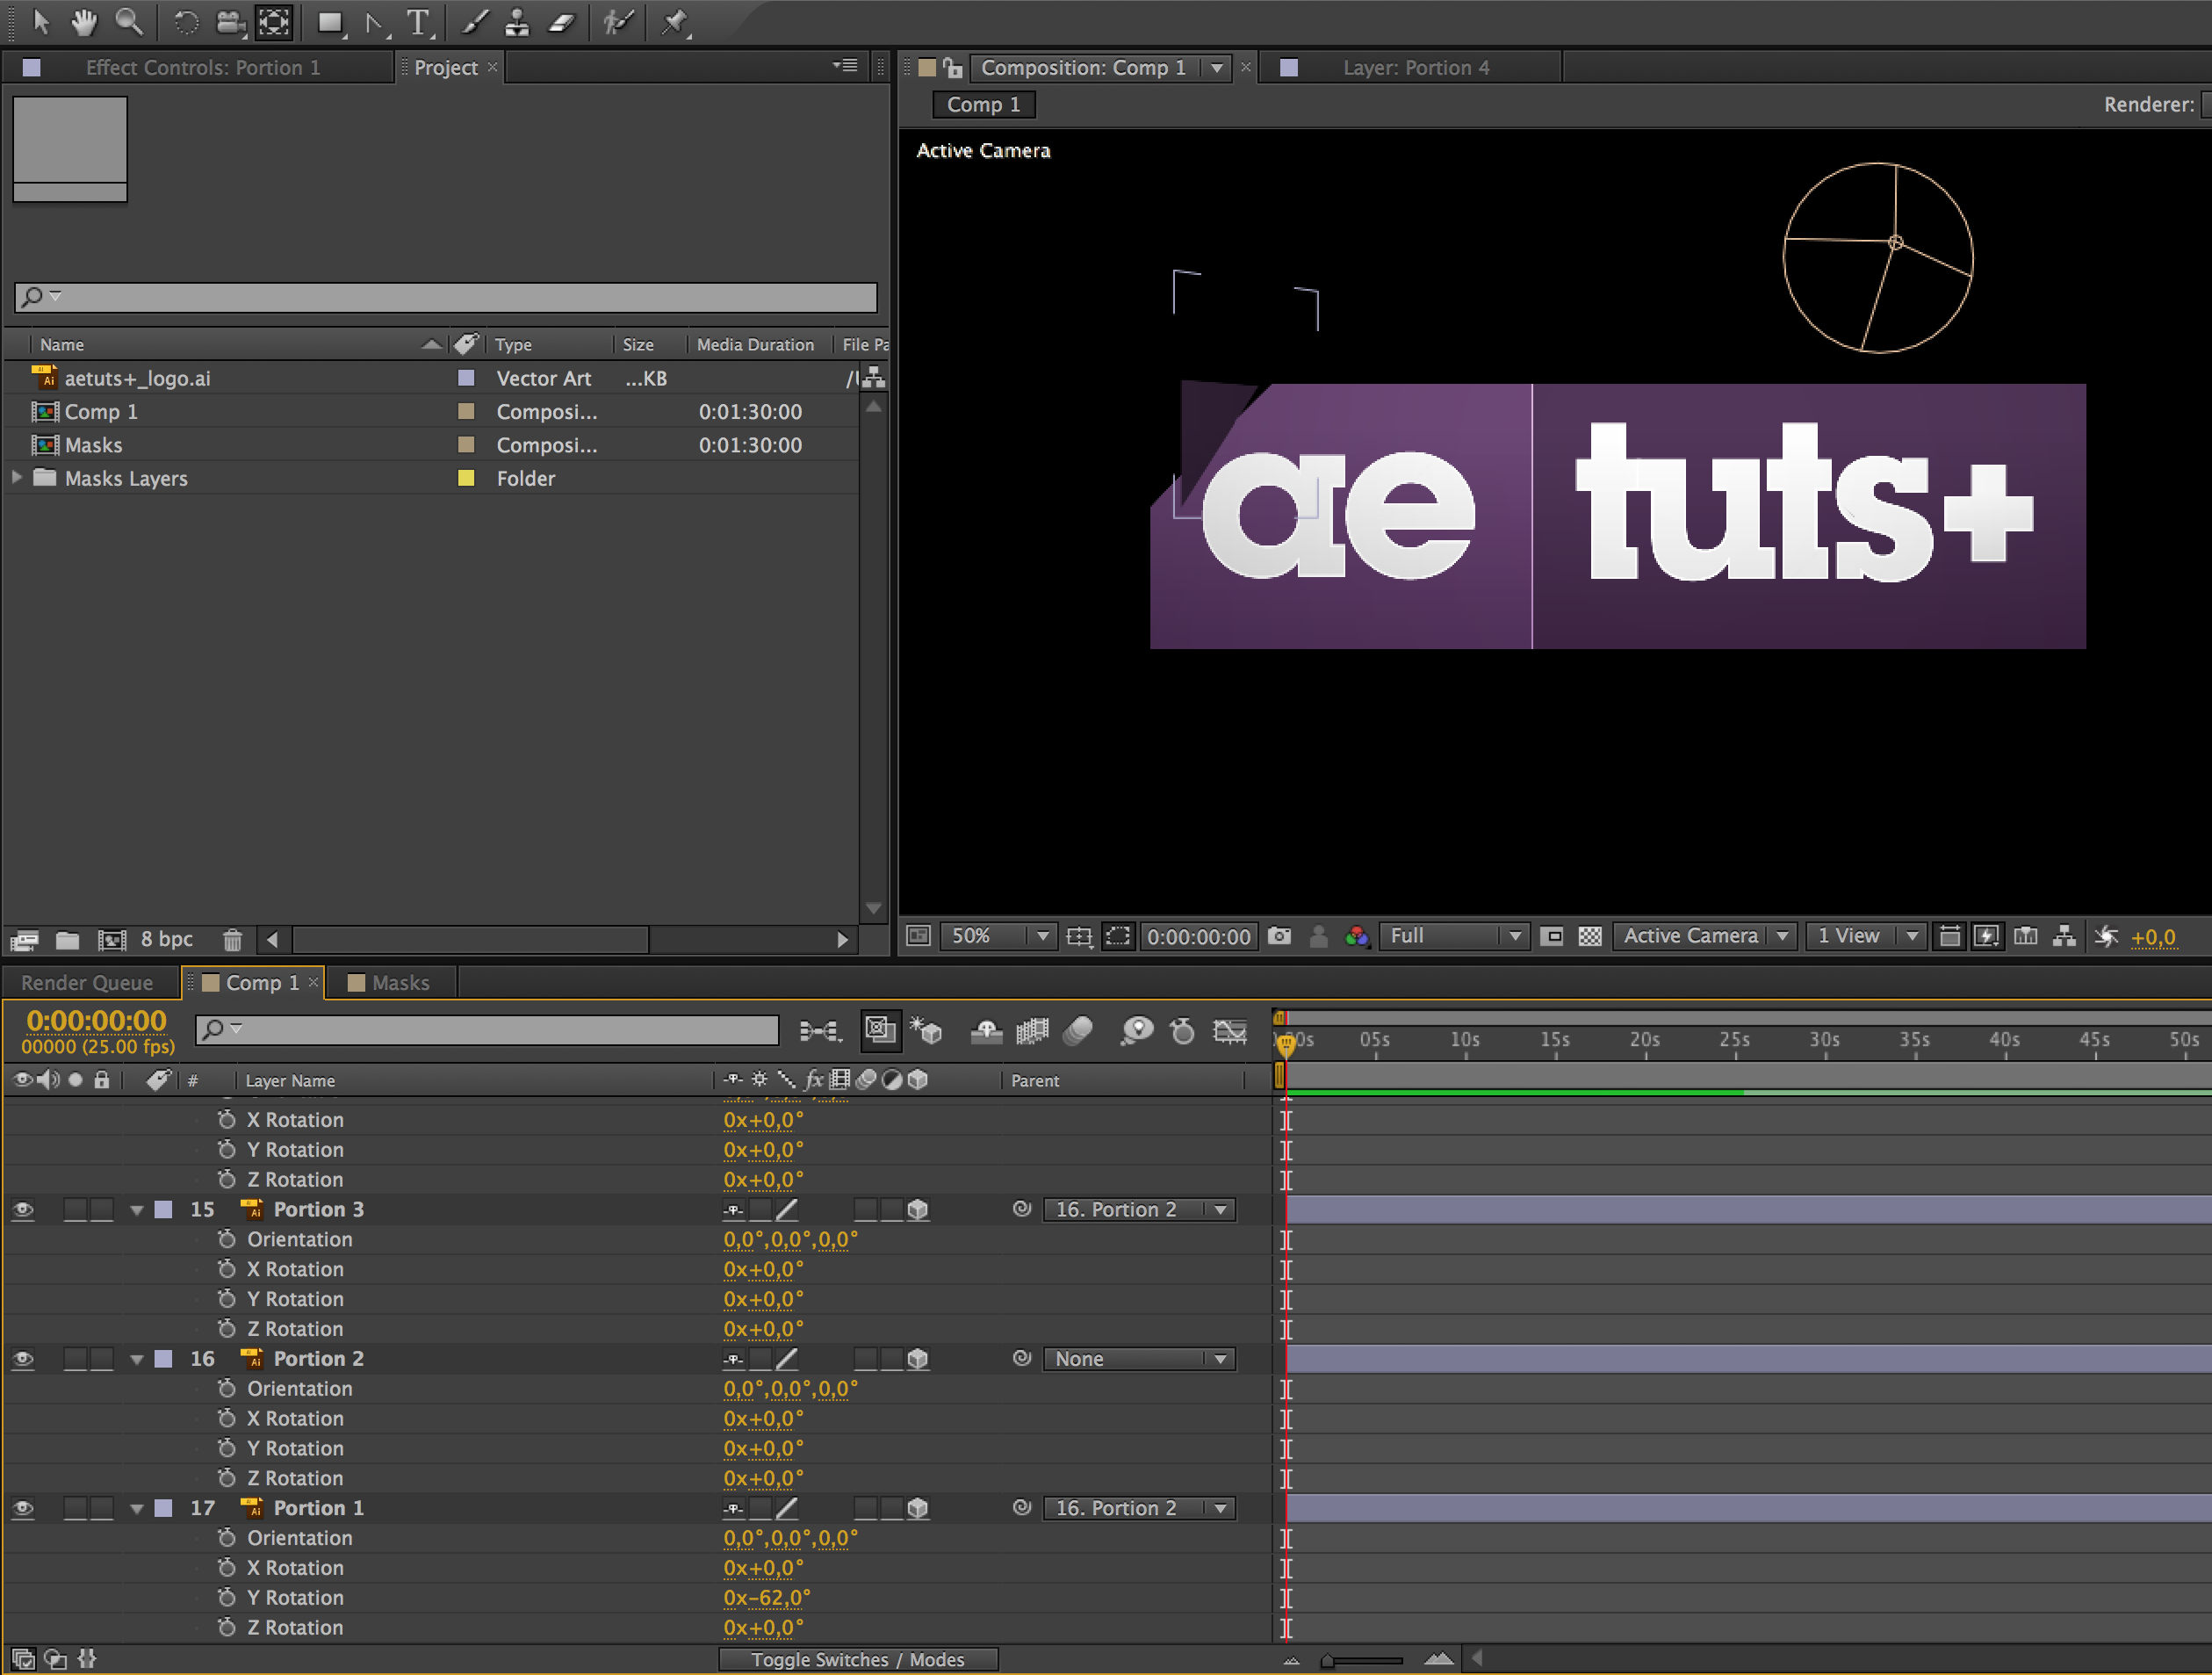The image size is (2212, 1675).
Task: Select the Pan Behind anchor tool
Action: point(274,22)
